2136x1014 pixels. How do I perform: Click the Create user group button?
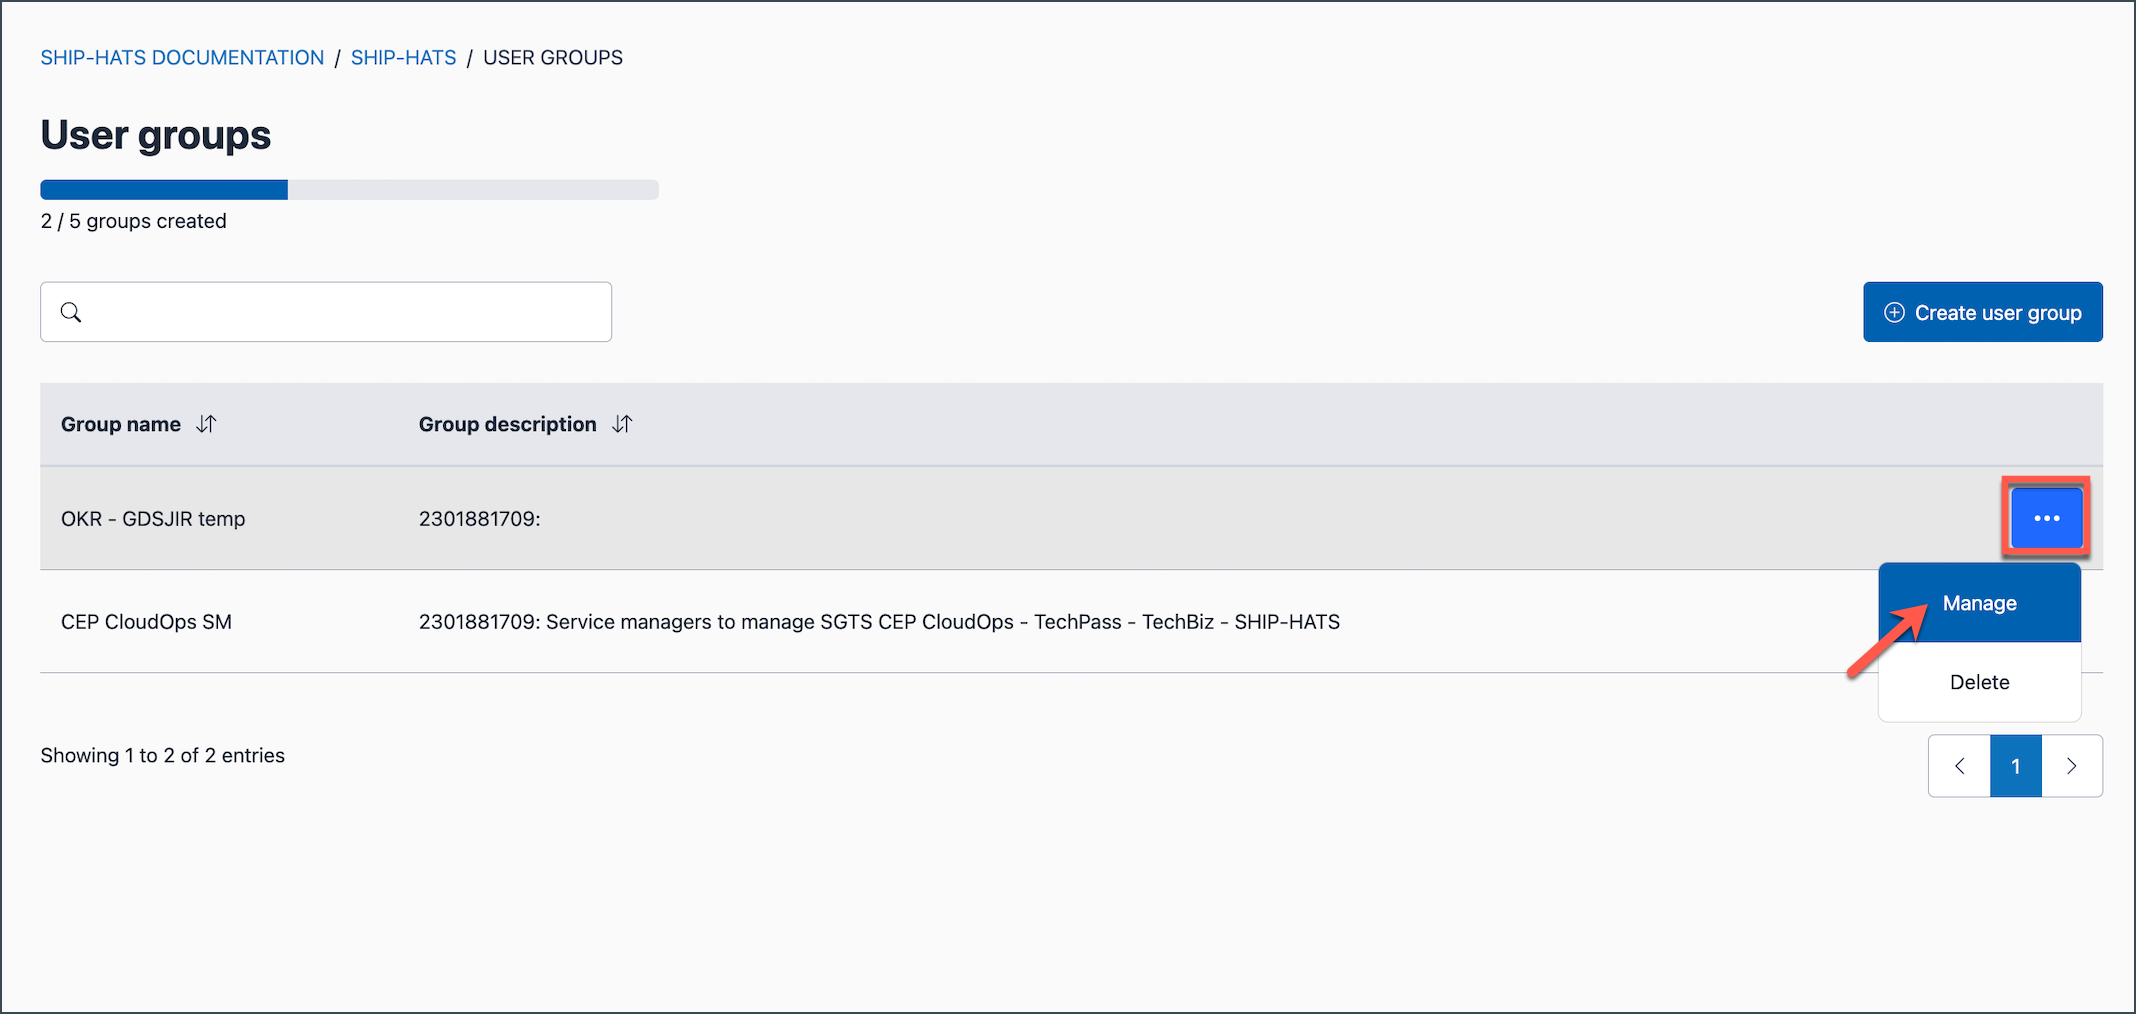pos(1982,312)
